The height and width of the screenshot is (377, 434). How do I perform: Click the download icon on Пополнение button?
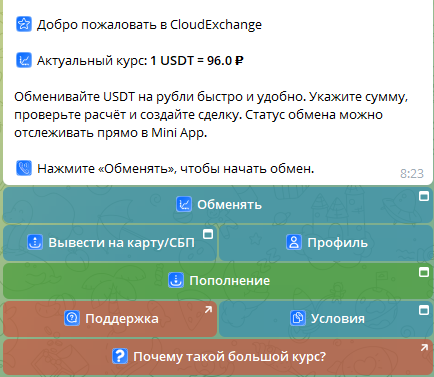point(176,280)
